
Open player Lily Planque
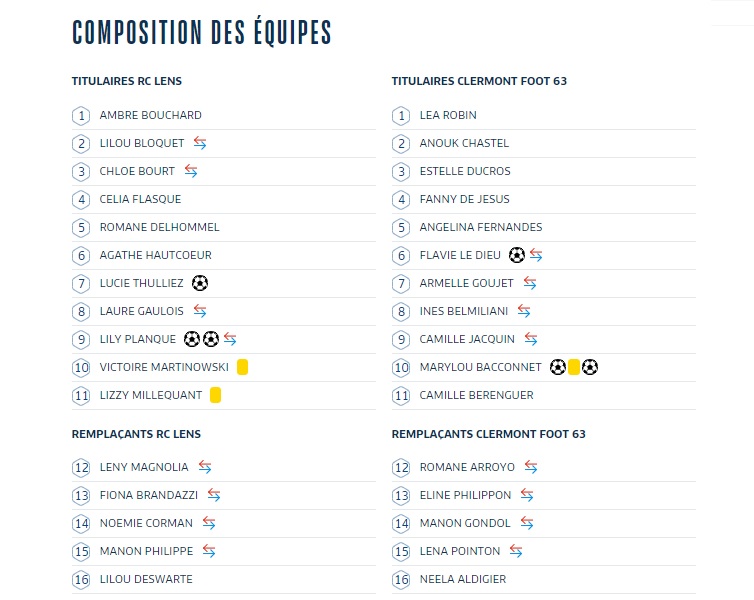click(x=137, y=339)
